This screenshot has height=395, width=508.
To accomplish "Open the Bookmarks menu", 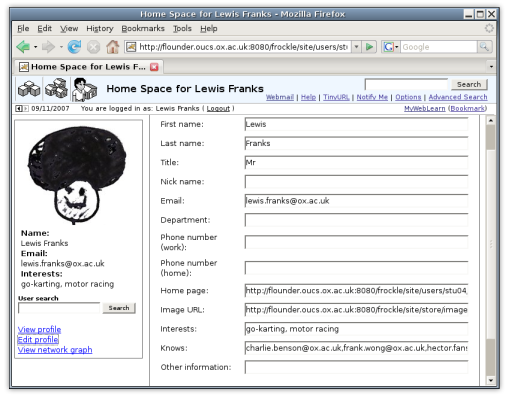I will [143, 28].
